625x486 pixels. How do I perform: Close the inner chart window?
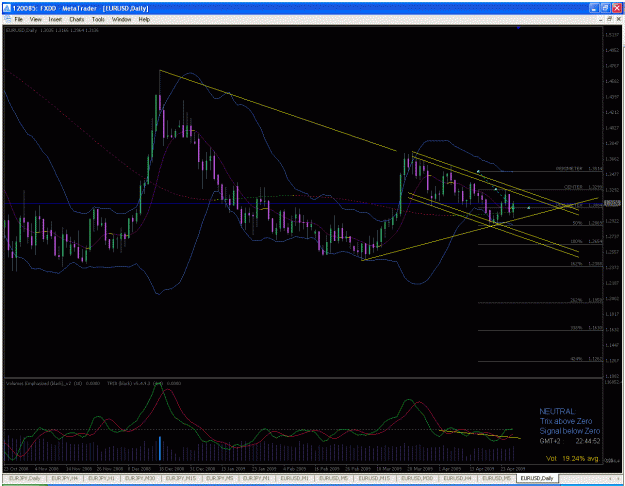tap(618, 19)
